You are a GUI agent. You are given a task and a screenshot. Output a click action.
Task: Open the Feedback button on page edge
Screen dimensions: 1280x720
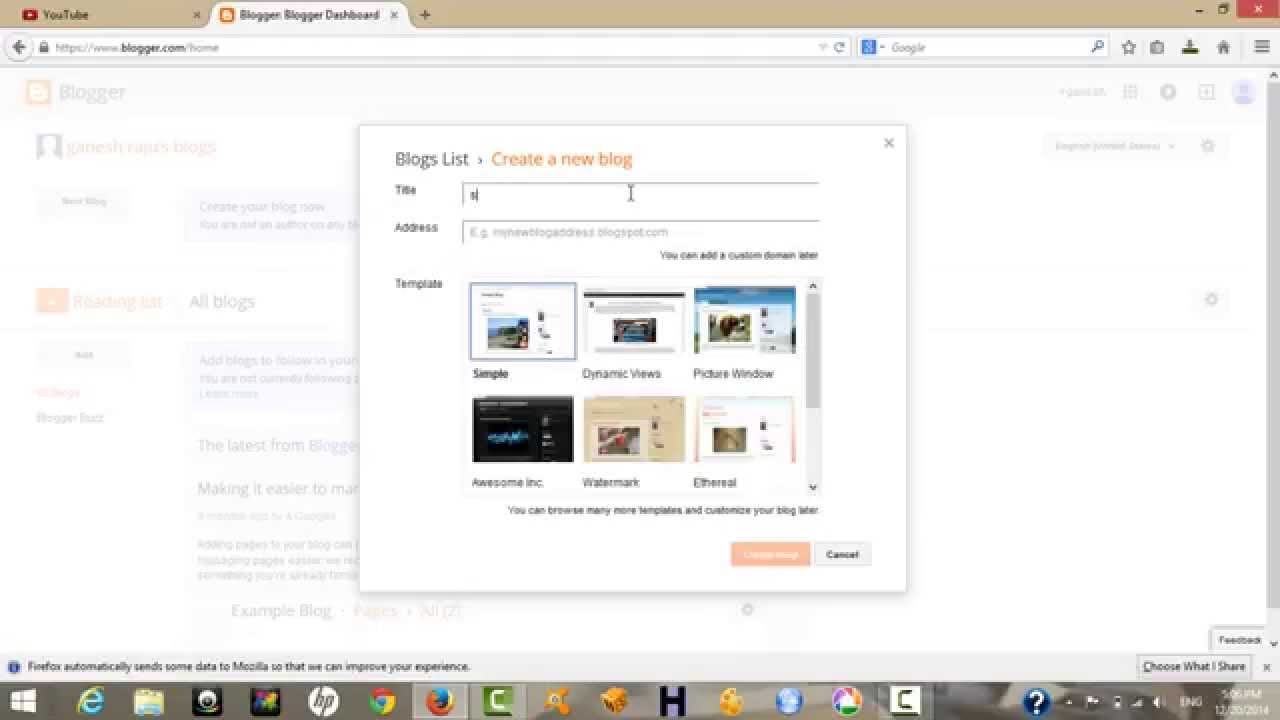[1240, 640]
